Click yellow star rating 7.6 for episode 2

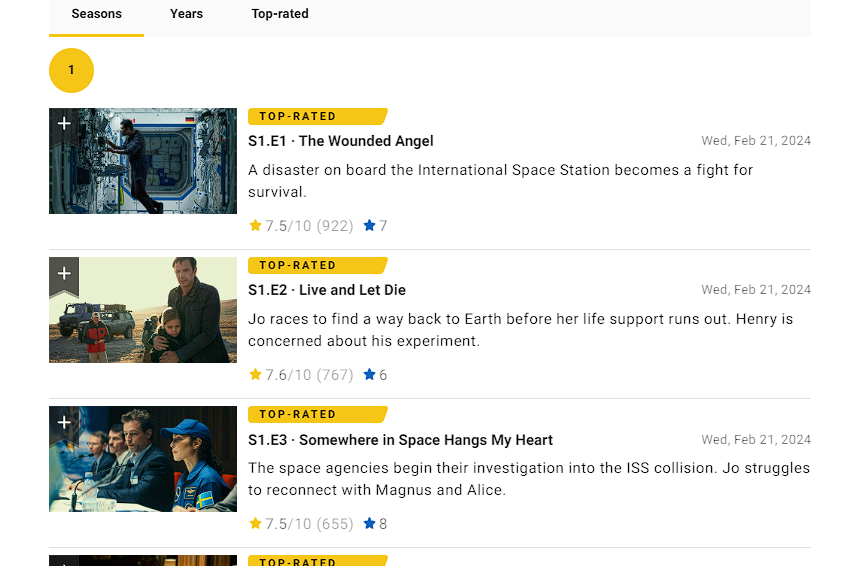300,375
